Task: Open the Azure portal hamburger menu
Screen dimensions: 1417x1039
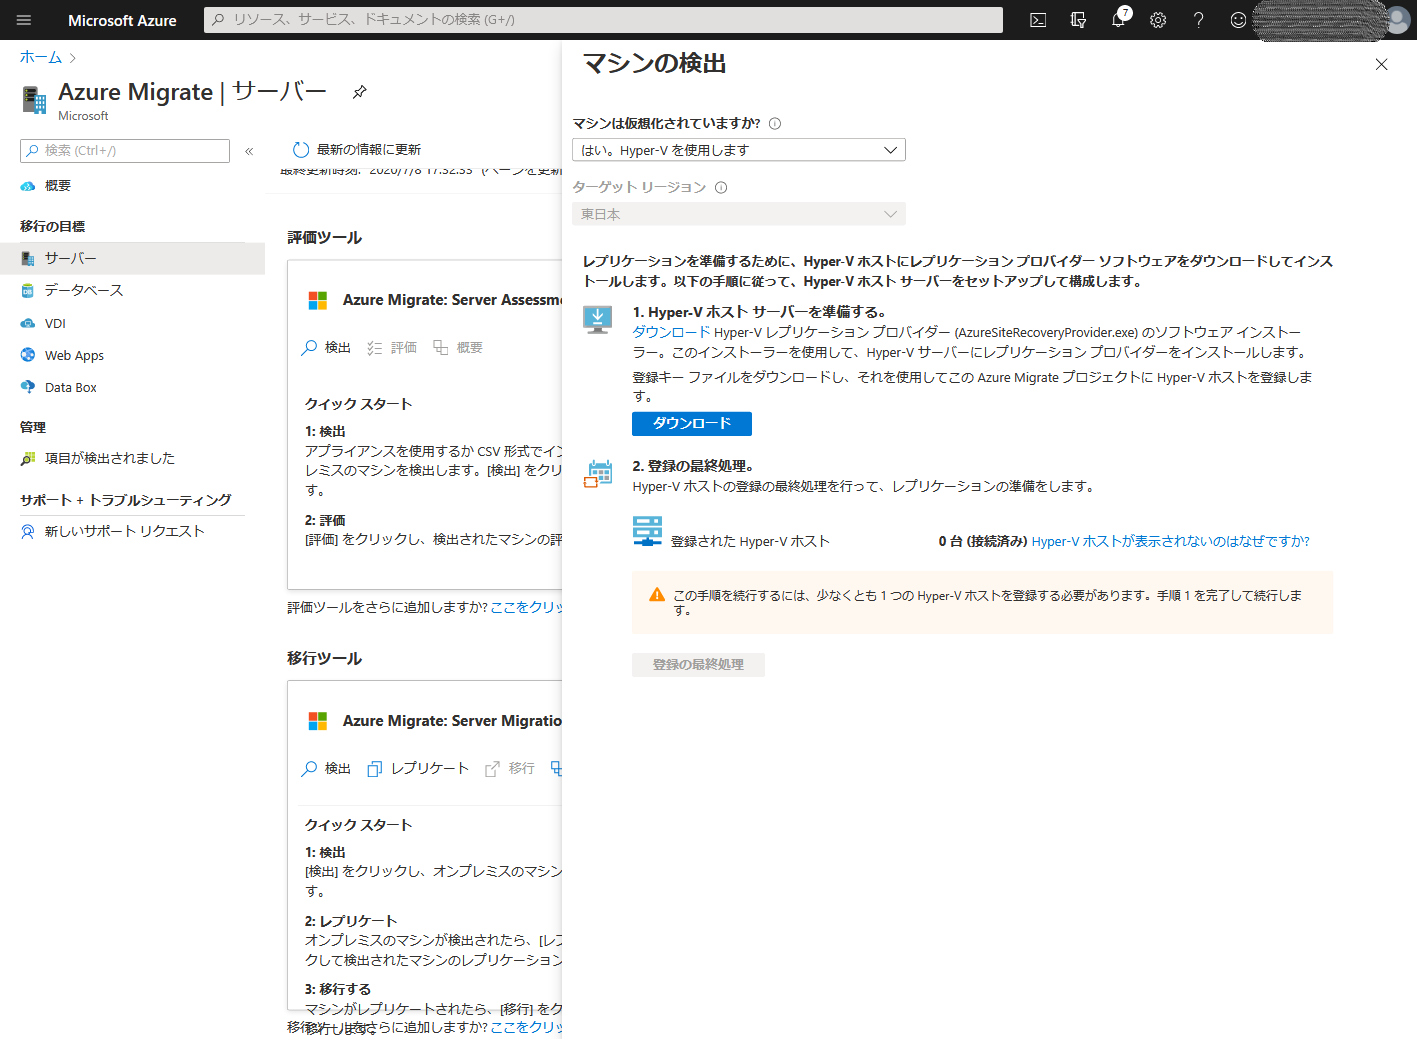Action: pyautogui.click(x=24, y=20)
